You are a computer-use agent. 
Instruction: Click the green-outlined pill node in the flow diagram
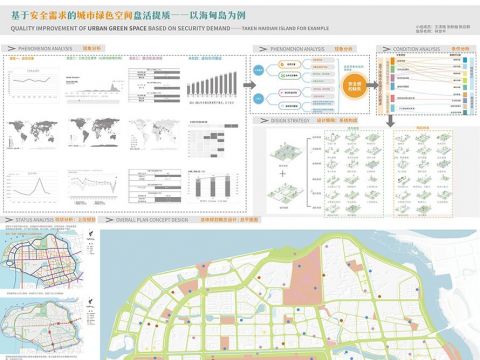[290, 76]
